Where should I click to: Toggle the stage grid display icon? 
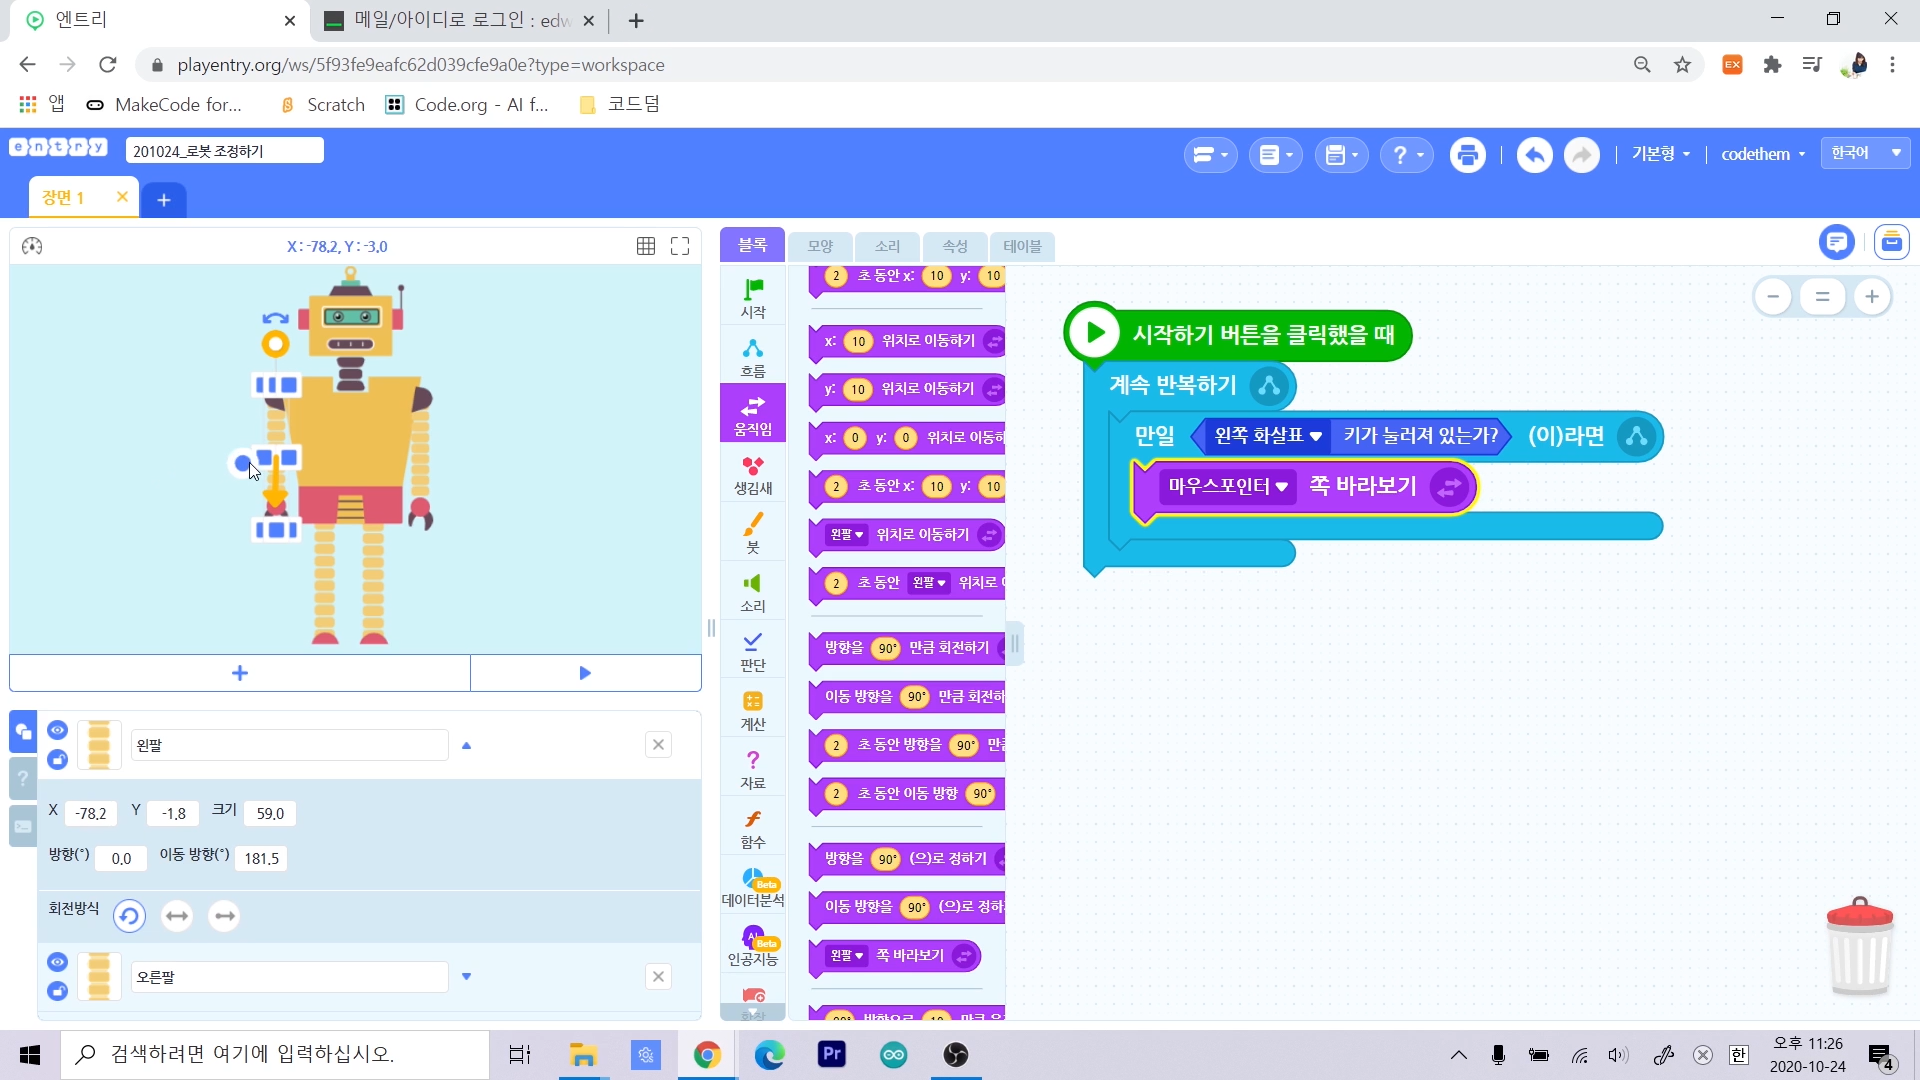[x=646, y=246]
